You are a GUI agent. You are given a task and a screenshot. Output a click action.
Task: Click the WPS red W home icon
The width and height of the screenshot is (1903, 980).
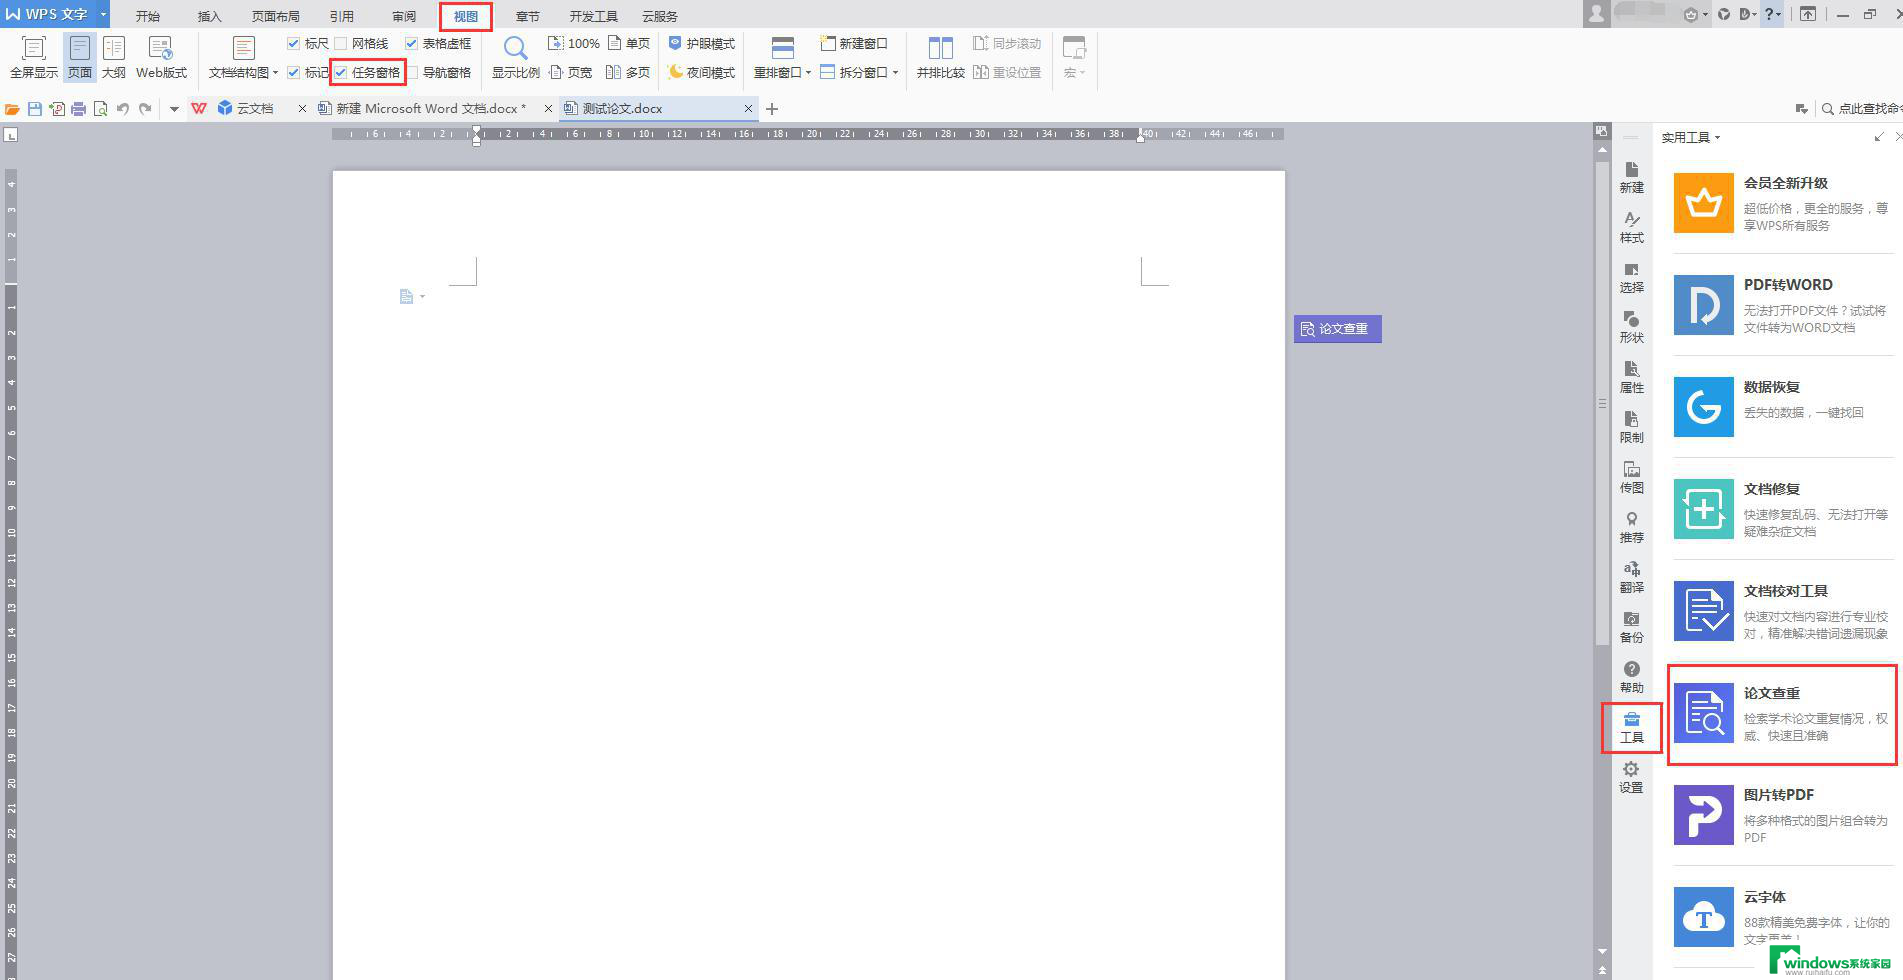pyautogui.click(x=199, y=108)
